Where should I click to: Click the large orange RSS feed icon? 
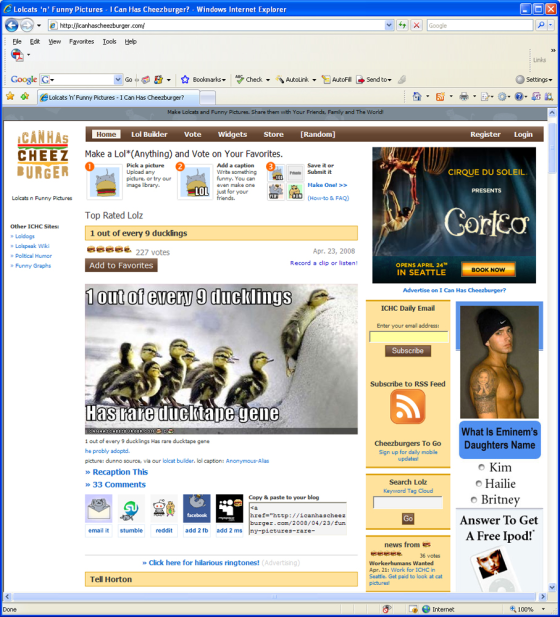407,407
